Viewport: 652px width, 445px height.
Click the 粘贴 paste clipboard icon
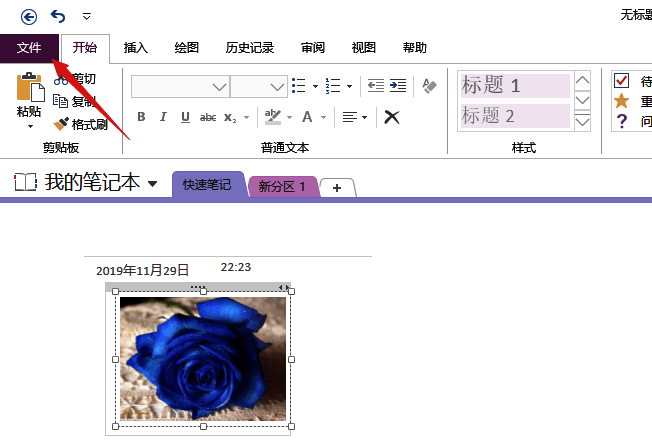(x=30, y=87)
